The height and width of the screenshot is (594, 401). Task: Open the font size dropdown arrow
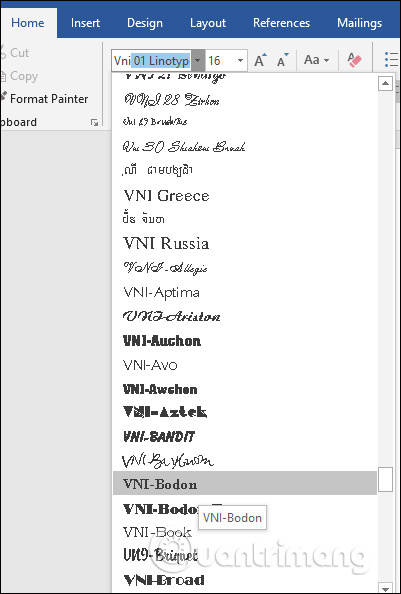[240, 60]
